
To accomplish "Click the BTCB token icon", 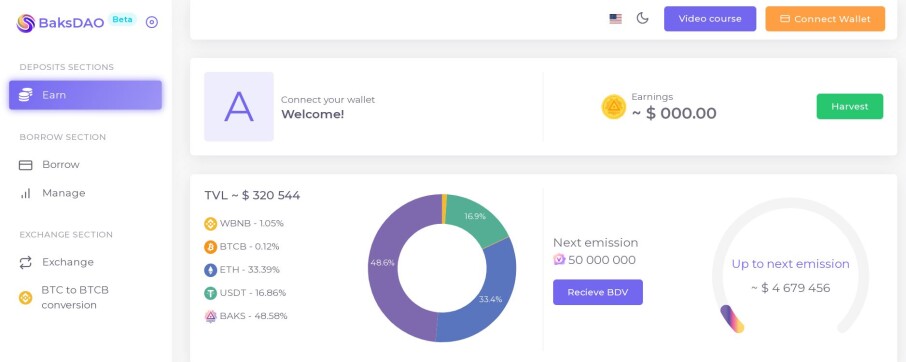I will click(210, 247).
